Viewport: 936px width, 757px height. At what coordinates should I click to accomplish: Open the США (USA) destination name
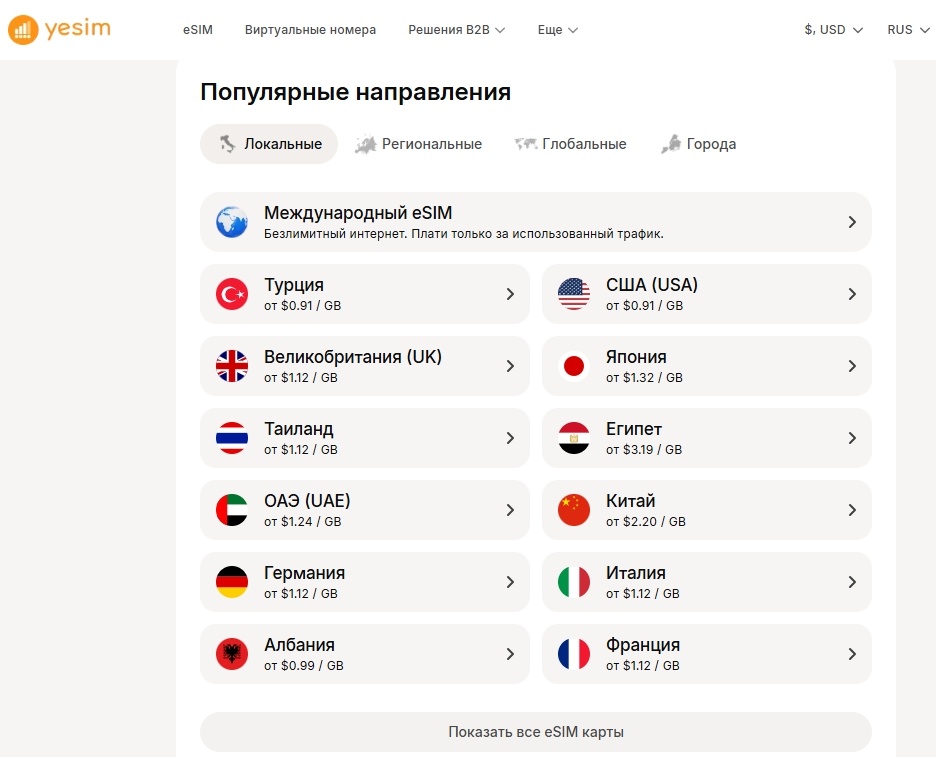pyautogui.click(x=652, y=285)
